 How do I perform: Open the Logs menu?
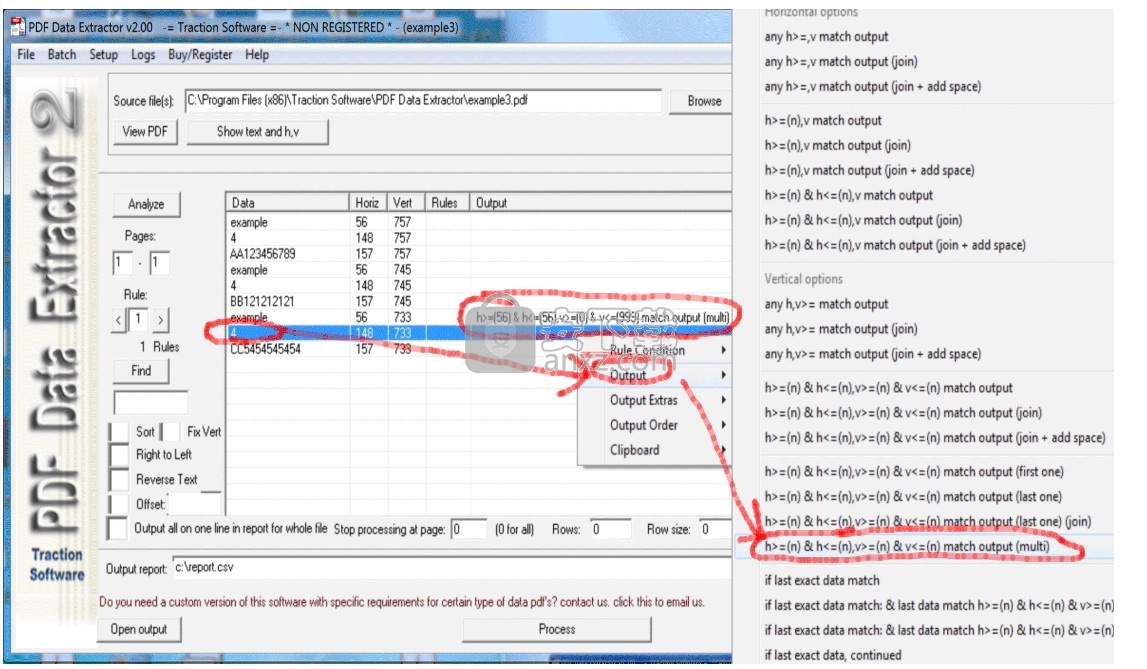click(143, 55)
